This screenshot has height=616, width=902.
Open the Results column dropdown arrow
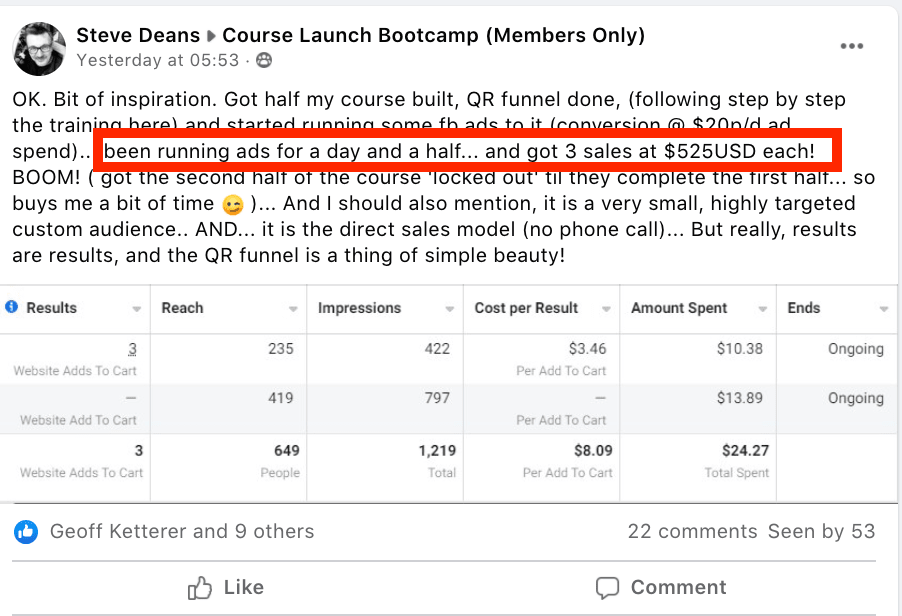[x=137, y=309]
